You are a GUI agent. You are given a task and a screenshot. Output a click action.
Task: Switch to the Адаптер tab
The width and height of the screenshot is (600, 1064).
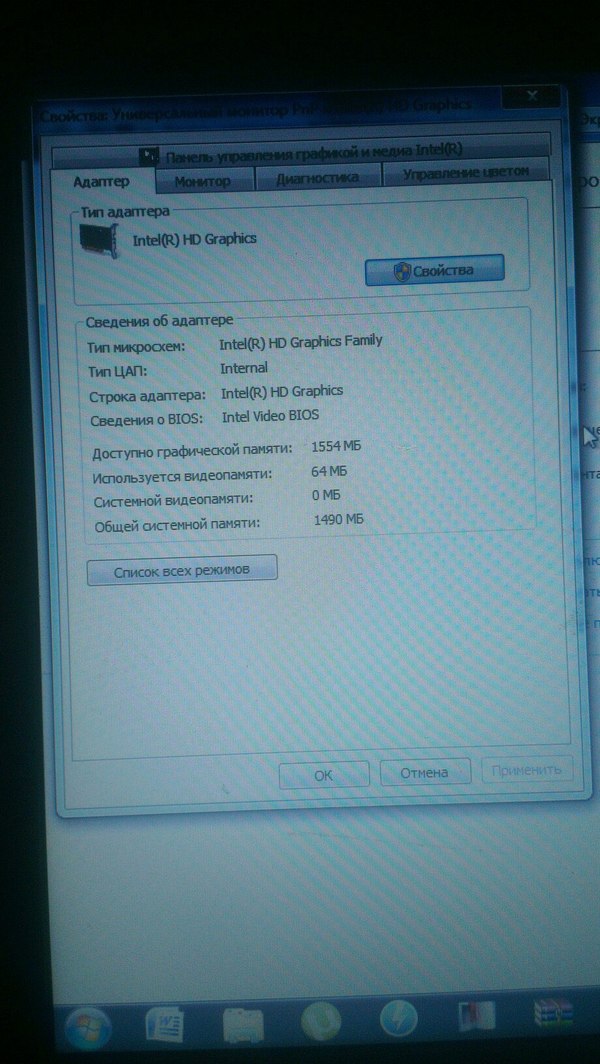pos(101,181)
